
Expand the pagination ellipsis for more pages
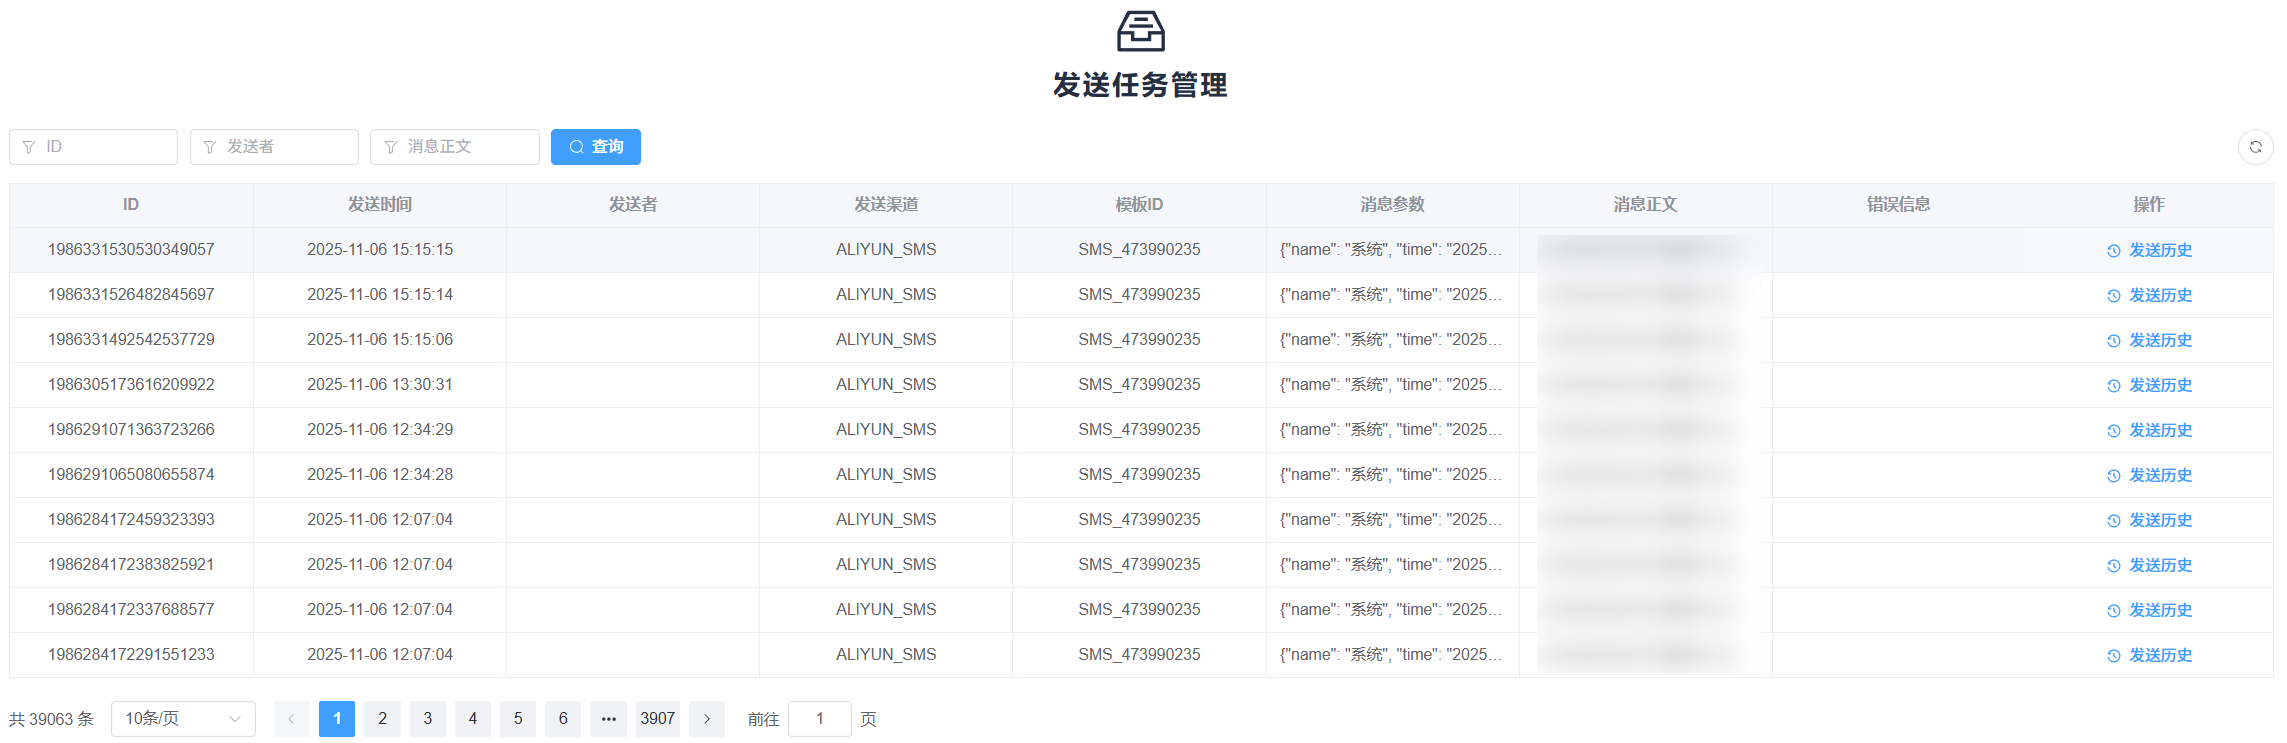[x=608, y=719]
